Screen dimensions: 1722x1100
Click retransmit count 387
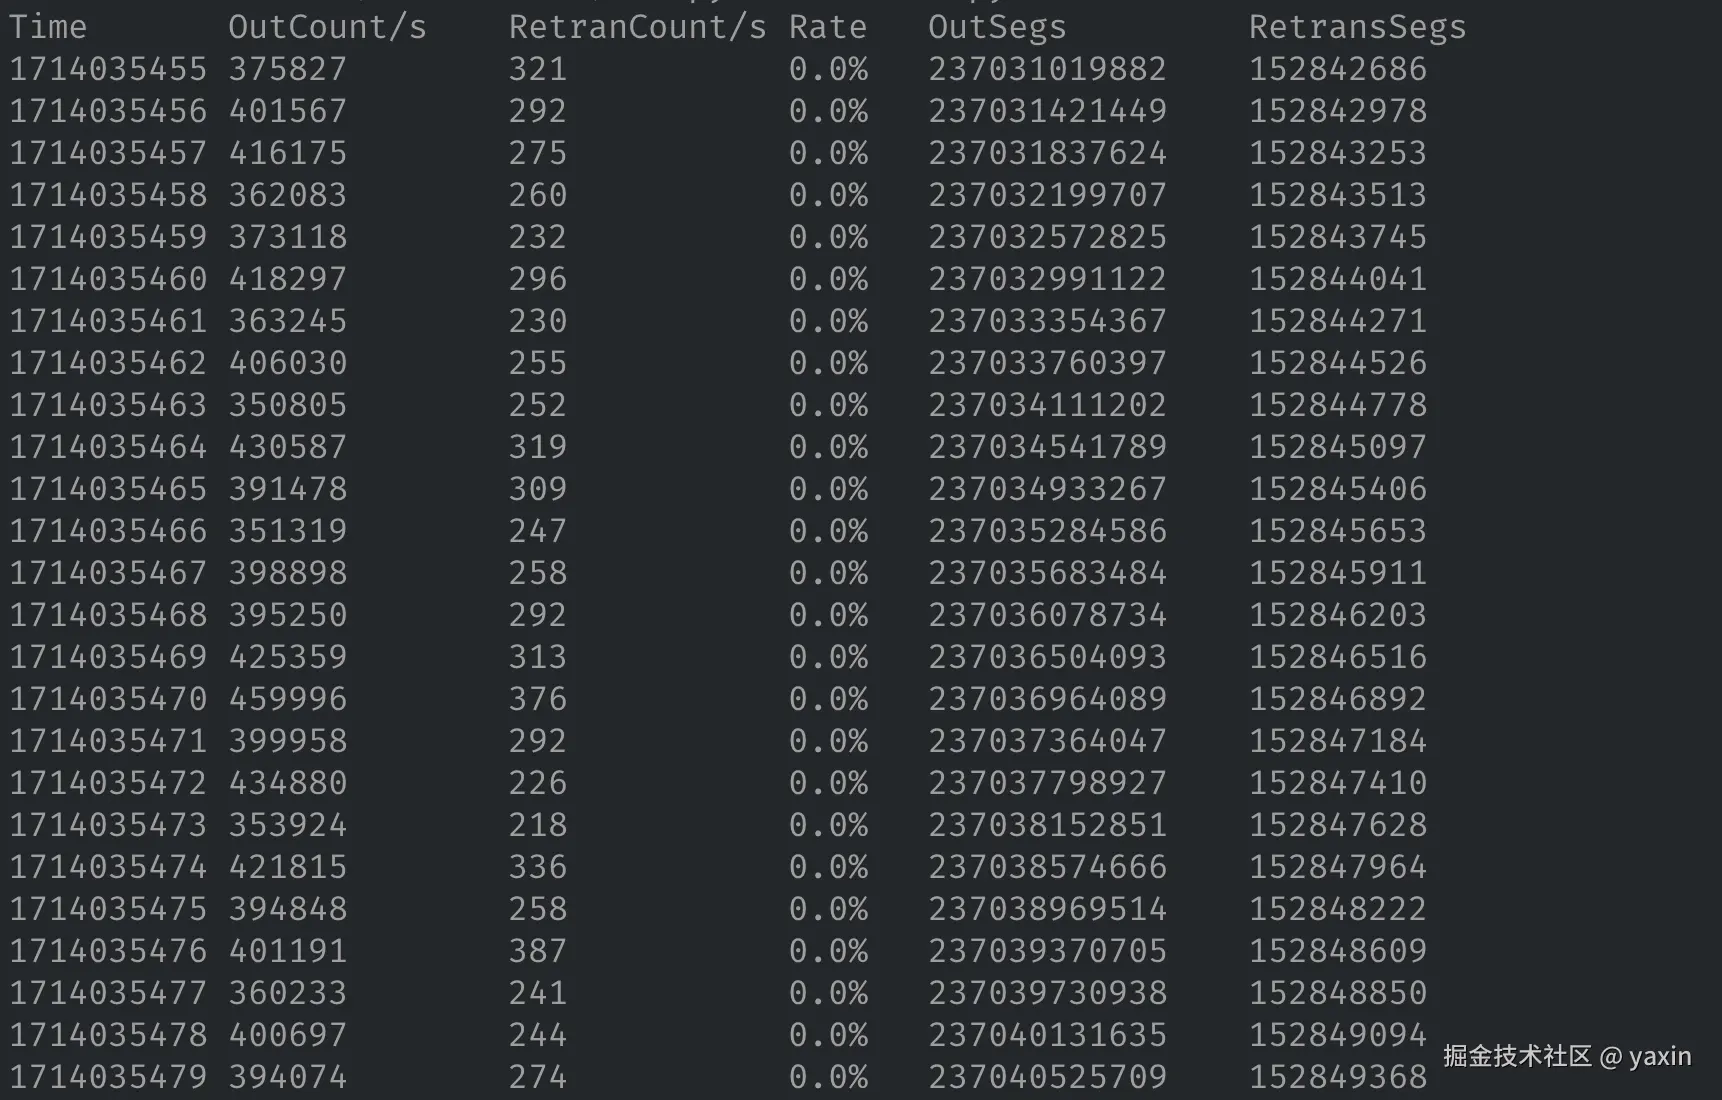(x=538, y=951)
